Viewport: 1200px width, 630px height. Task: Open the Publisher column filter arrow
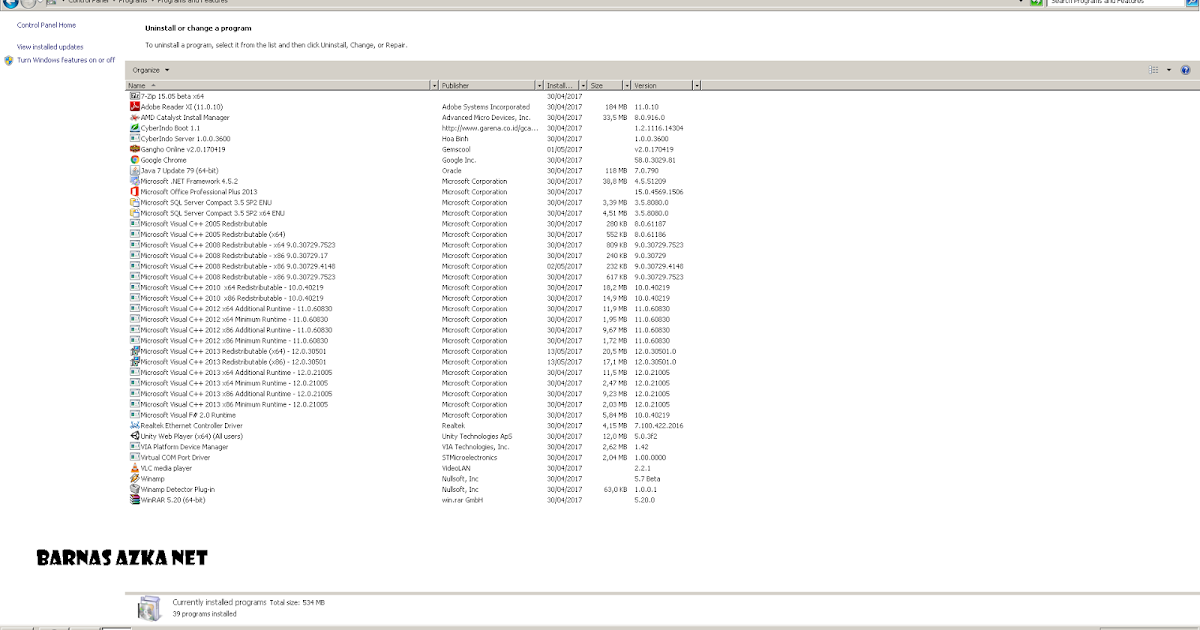click(x=540, y=85)
